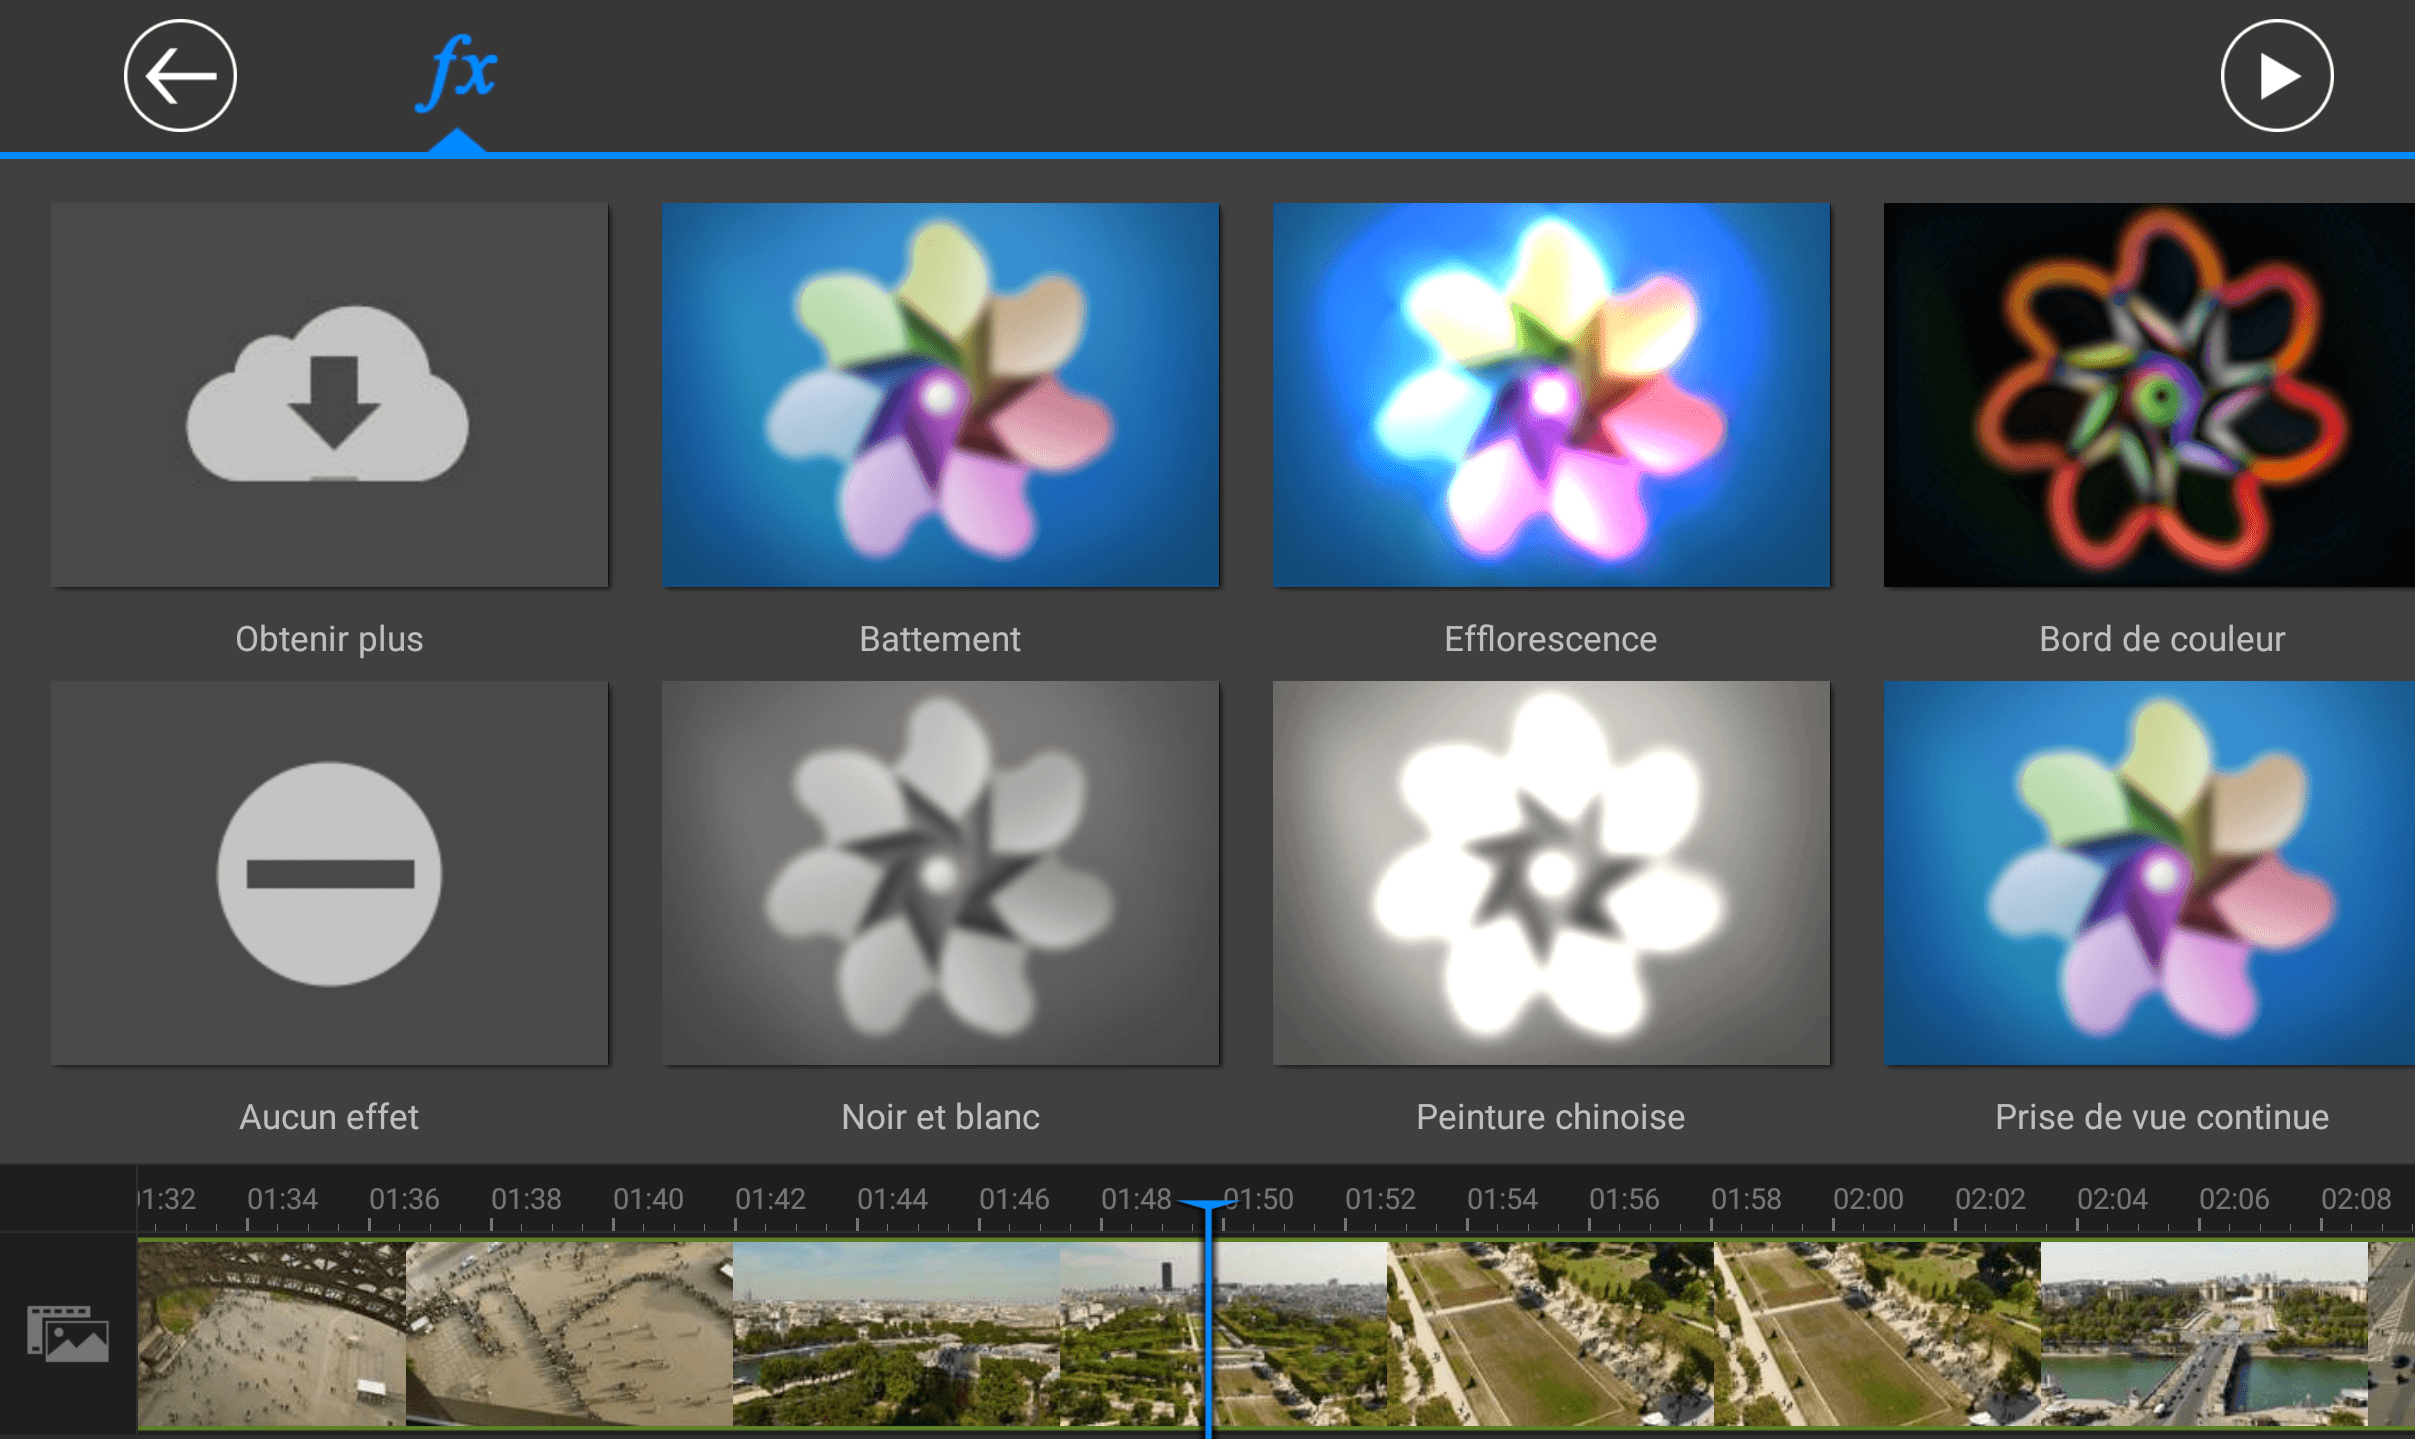Image resolution: width=2415 pixels, height=1439 pixels.
Task: Apply the Noir et blanc effect
Action: [x=940, y=873]
